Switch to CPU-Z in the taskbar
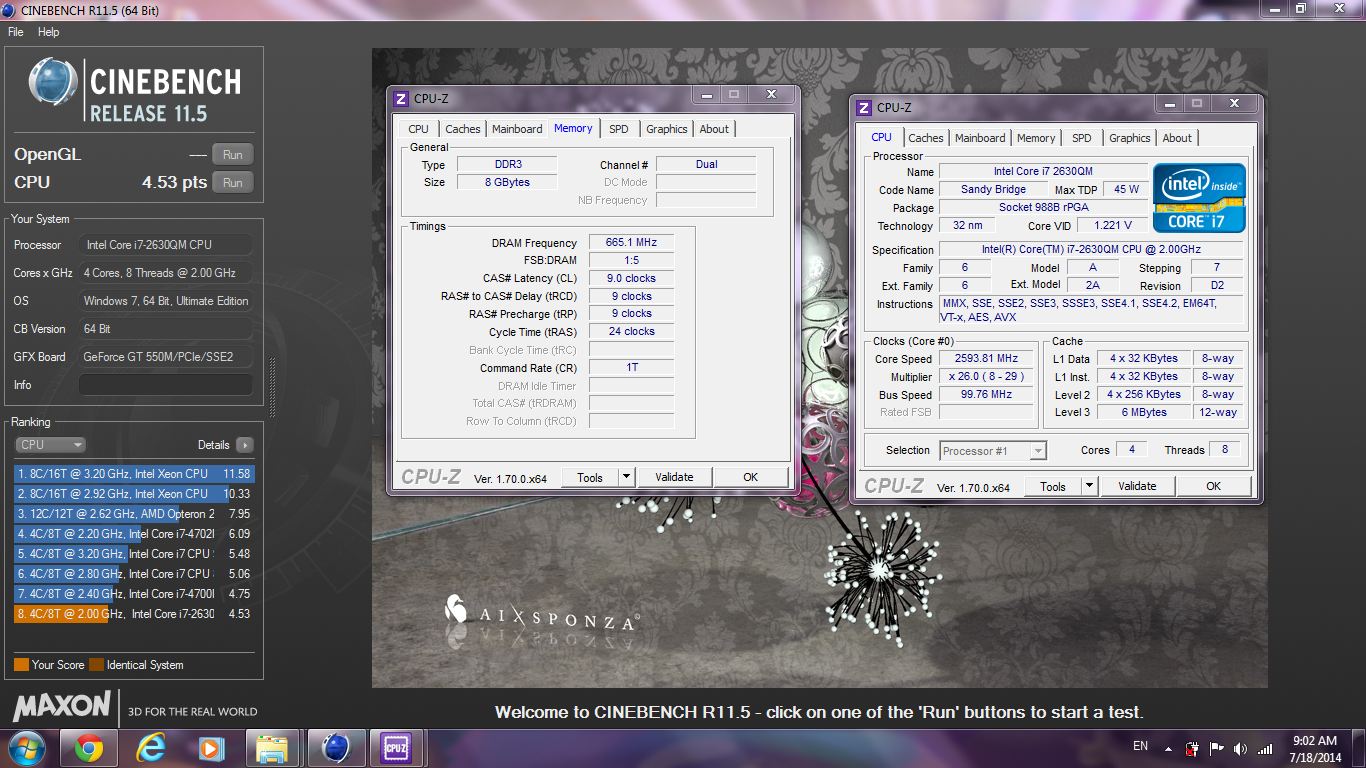This screenshot has height=768, width=1366. tap(398, 748)
